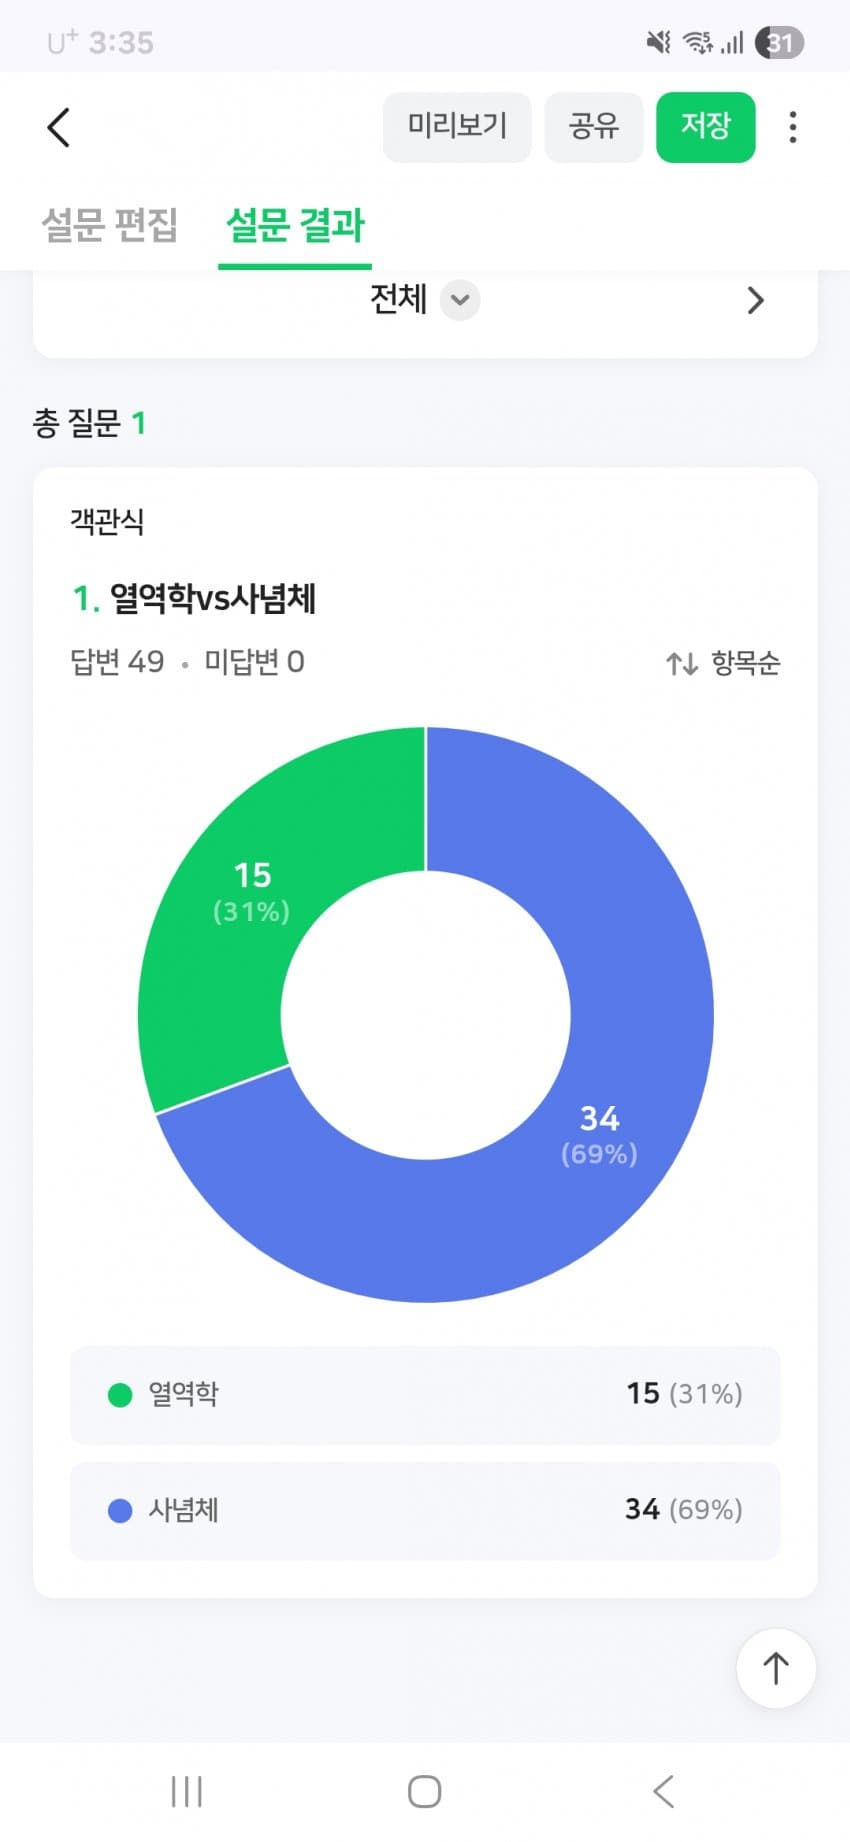Expand the 전체 filter dropdown

[x=460, y=300]
